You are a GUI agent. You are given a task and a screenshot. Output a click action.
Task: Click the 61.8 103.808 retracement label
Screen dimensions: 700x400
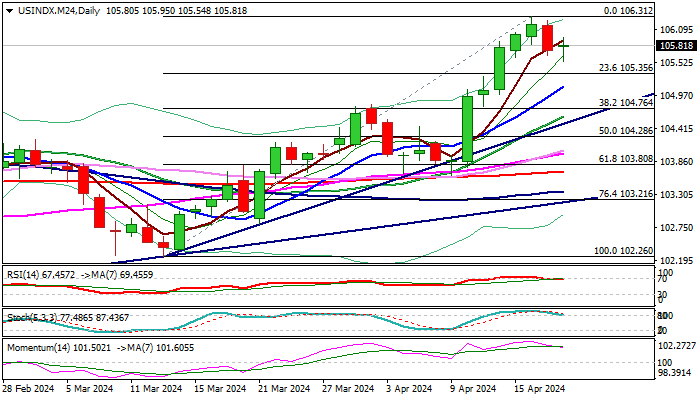626,159
